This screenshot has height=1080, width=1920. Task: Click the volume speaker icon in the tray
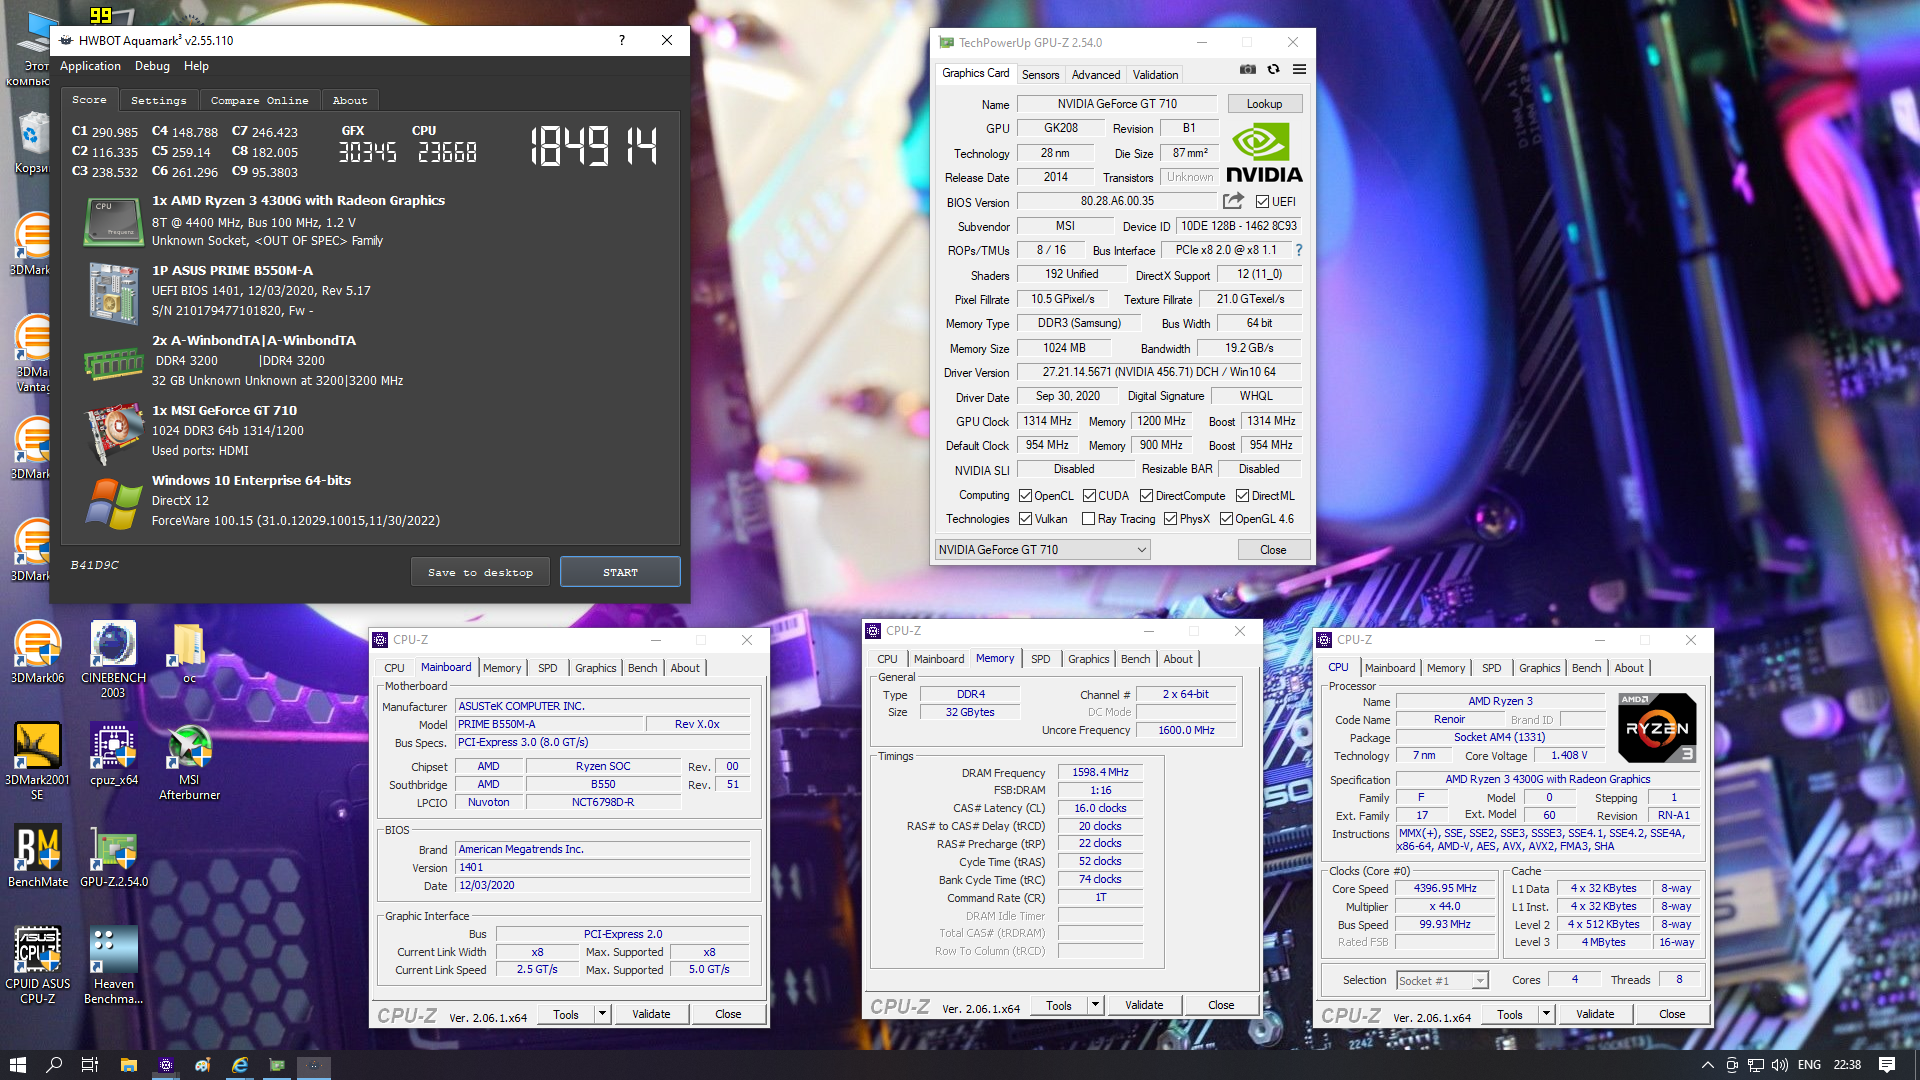tap(1779, 1065)
